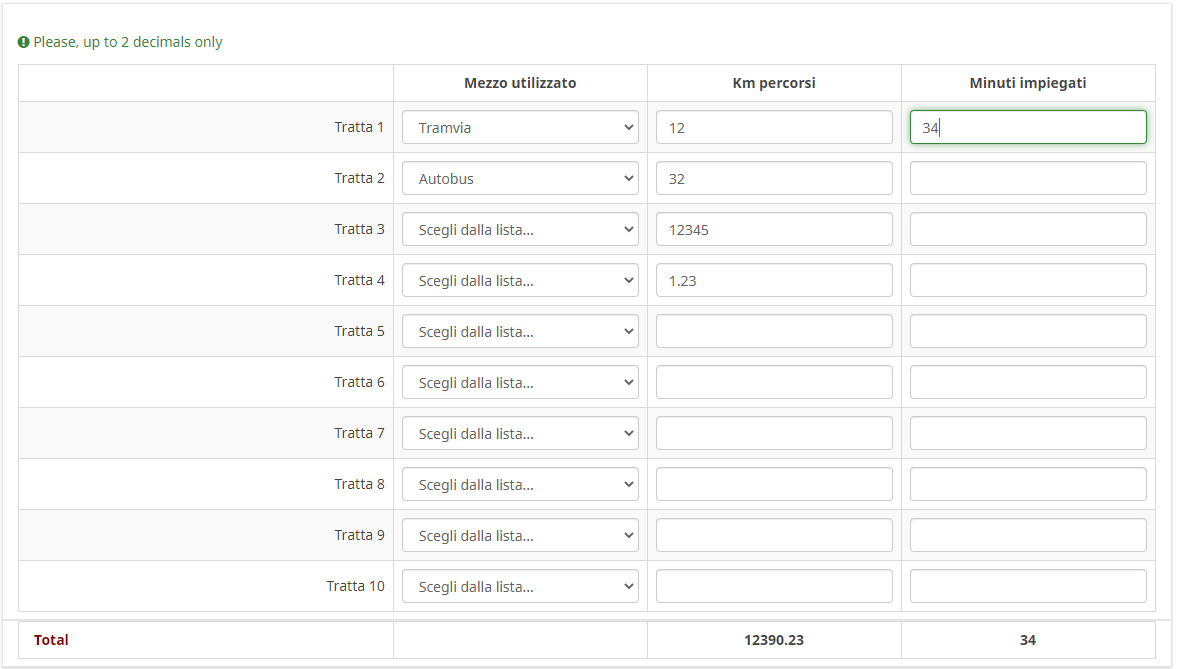Click the Tratta 2 Minuti impiegati field
The height and width of the screenshot is (669, 1178).
click(1028, 178)
